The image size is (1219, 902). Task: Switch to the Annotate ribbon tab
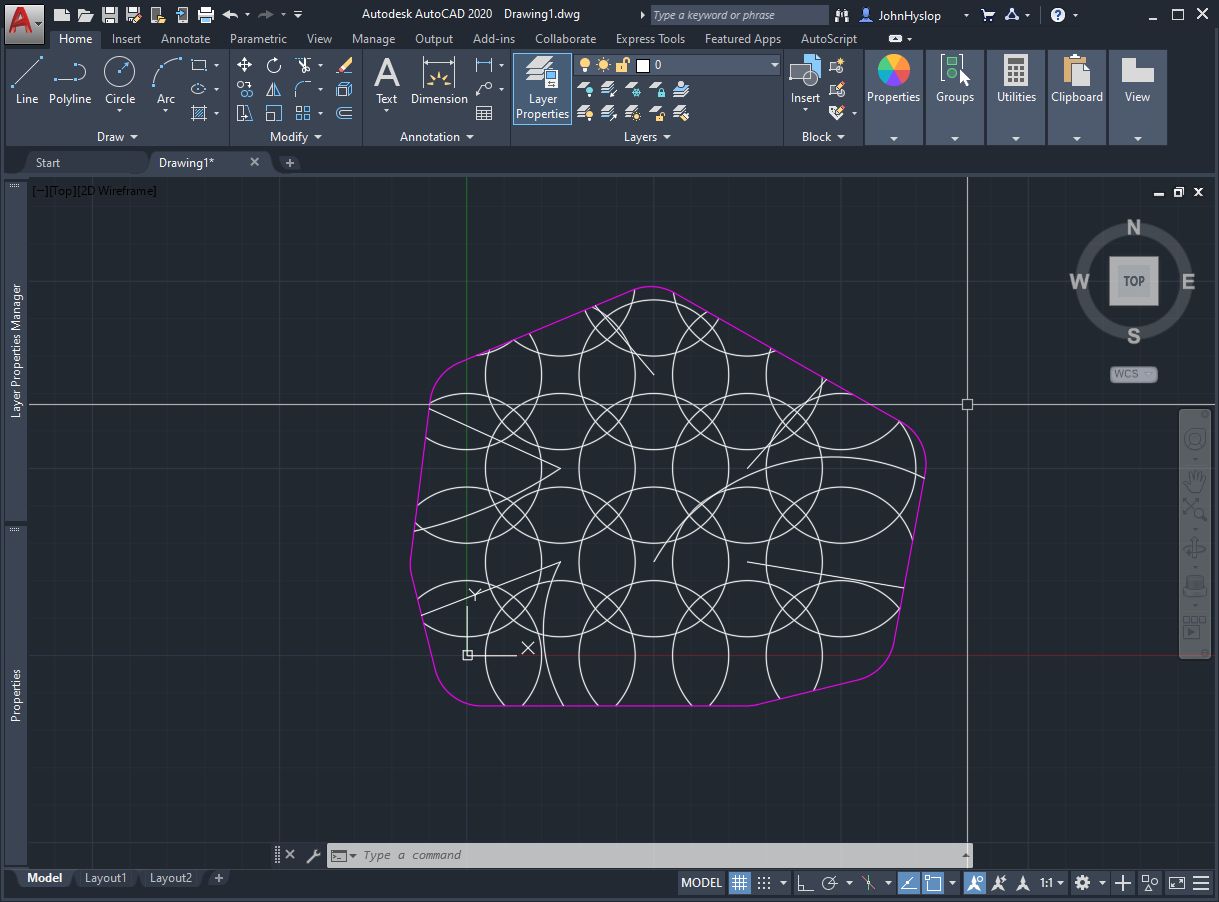pos(185,39)
